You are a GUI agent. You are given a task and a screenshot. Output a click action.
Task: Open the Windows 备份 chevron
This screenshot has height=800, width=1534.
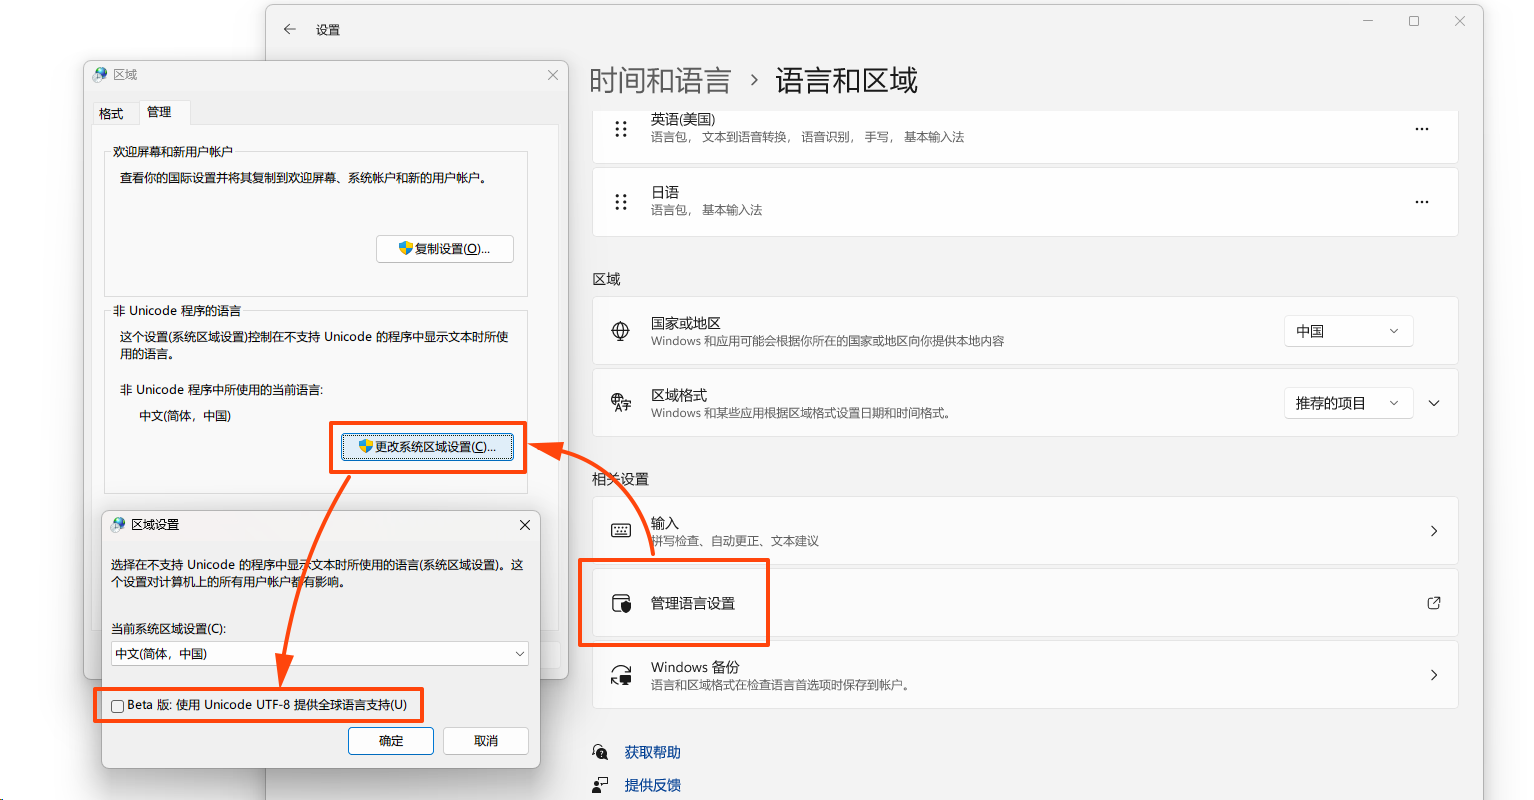pos(1434,675)
